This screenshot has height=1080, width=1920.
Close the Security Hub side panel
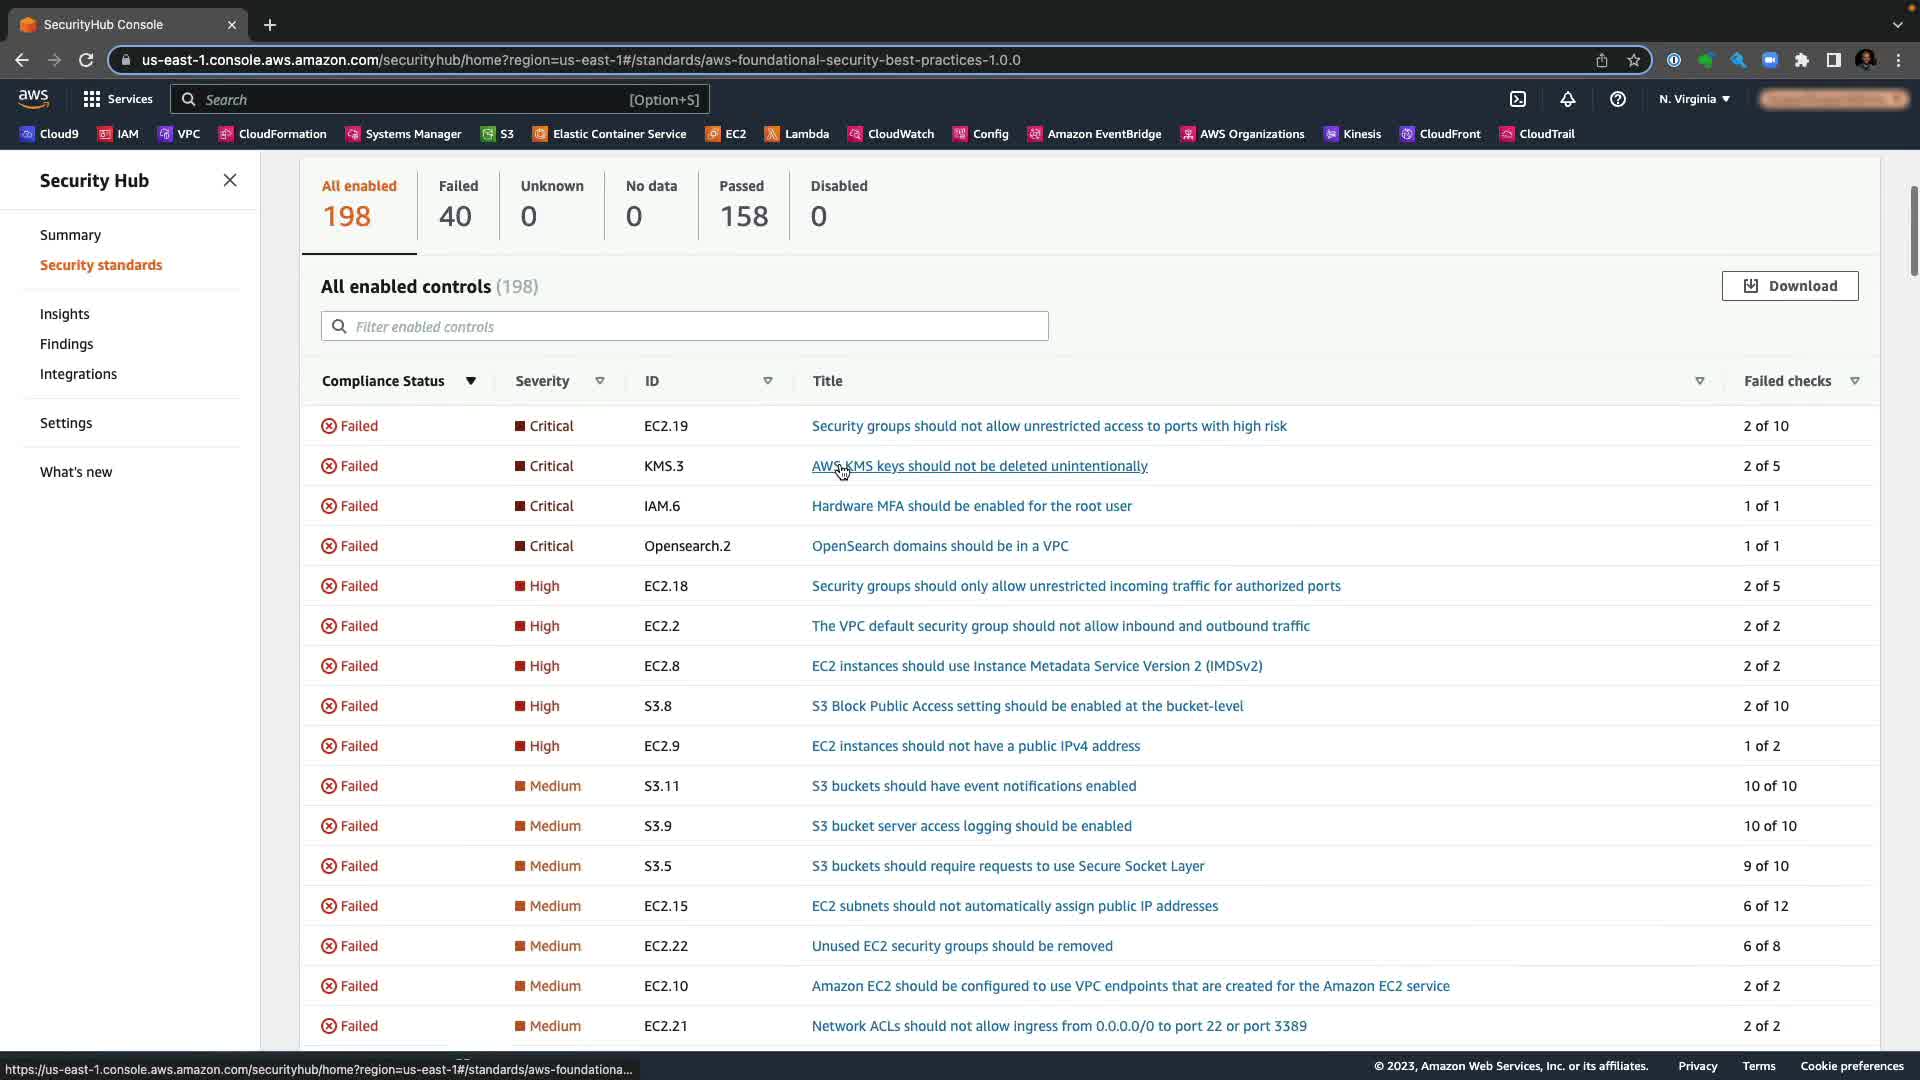tap(230, 180)
